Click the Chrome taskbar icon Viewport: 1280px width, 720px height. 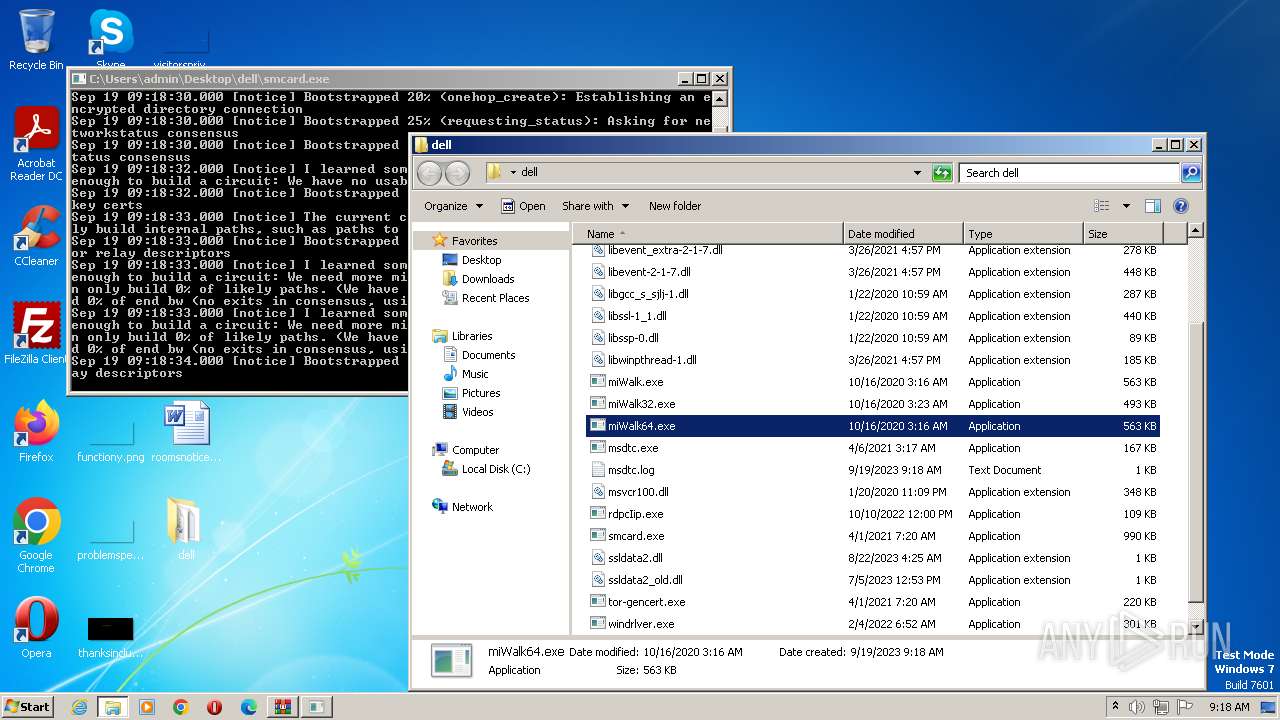click(181, 707)
